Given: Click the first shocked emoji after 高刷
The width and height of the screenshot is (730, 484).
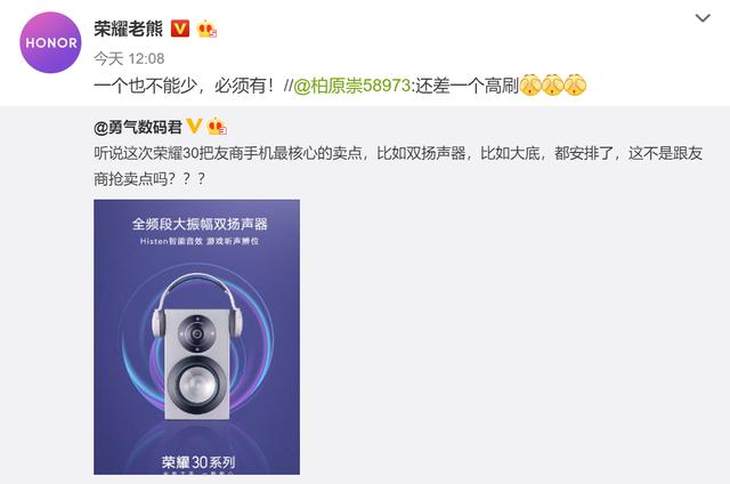Looking at the screenshot, I should [x=531, y=85].
